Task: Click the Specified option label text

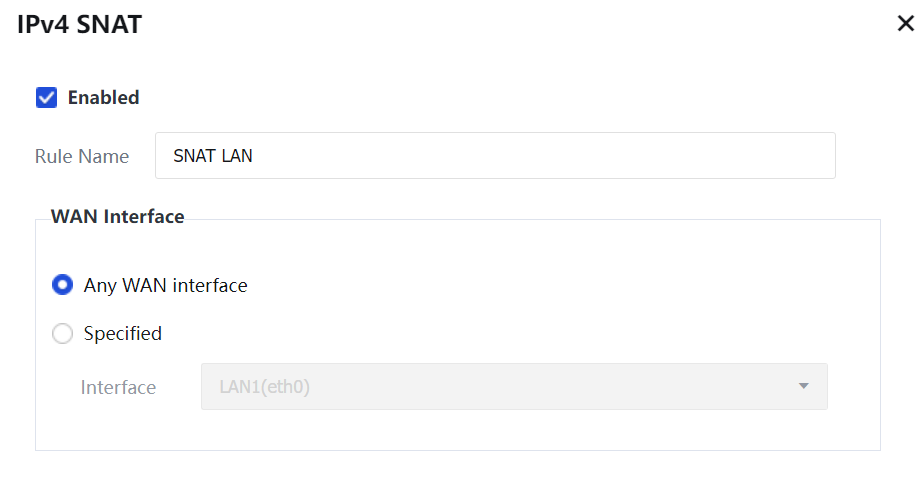Action: [123, 334]
